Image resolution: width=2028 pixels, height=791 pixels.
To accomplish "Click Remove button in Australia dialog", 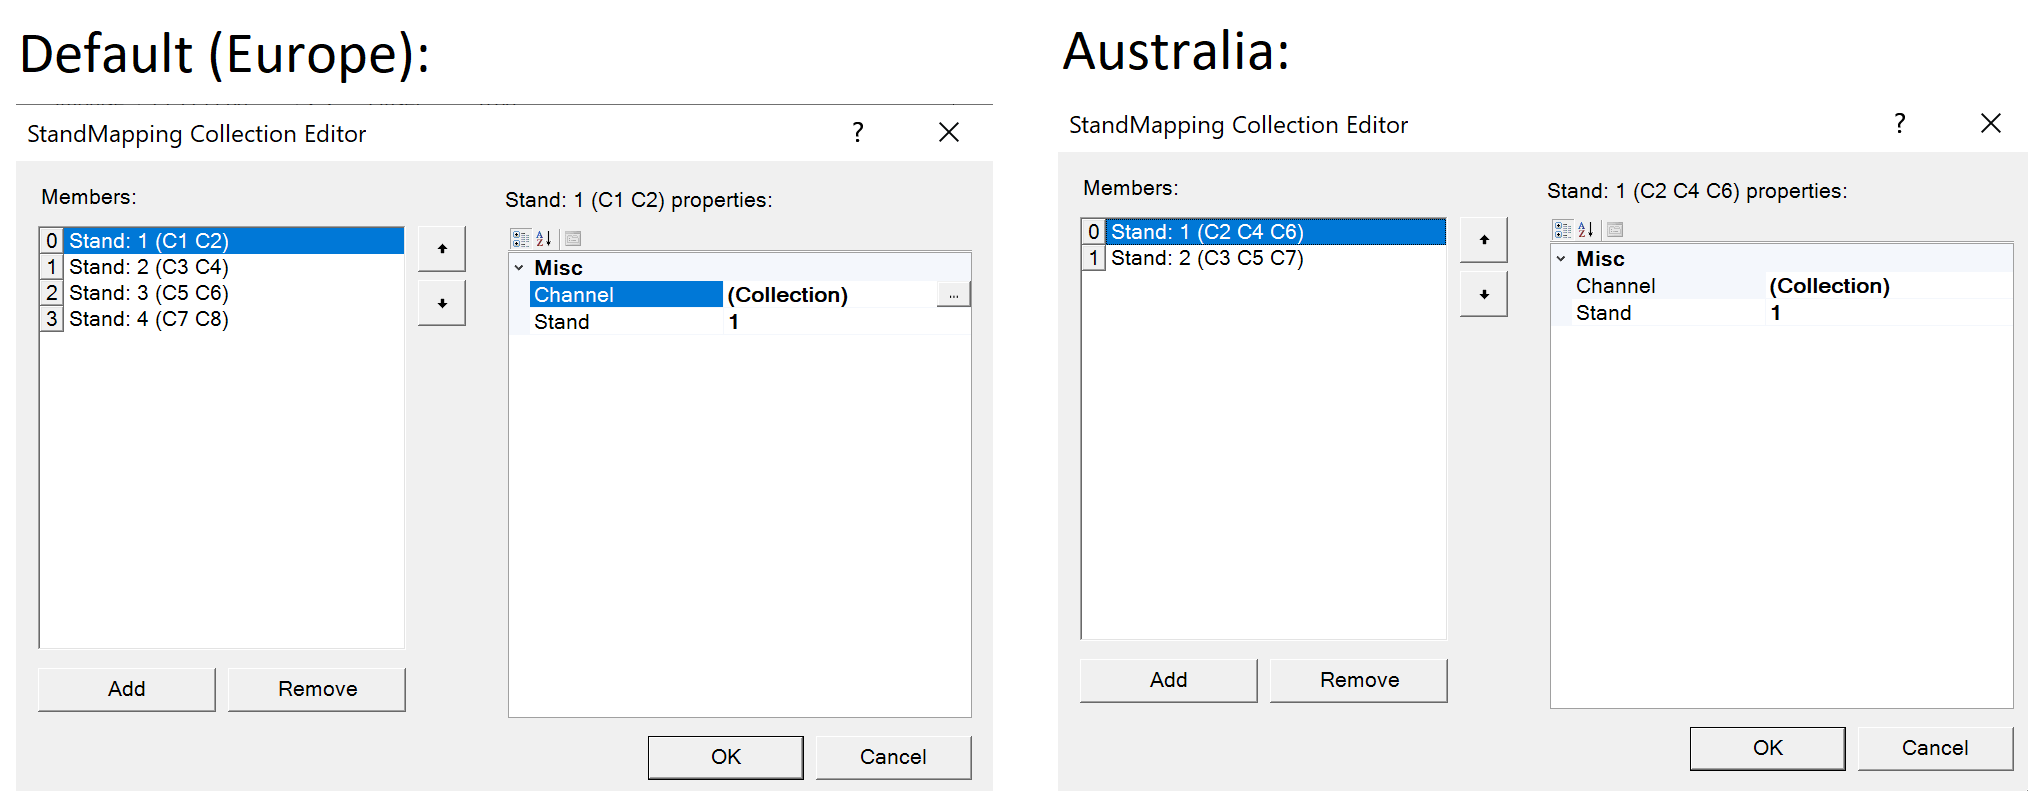I will [x=1359, y=680].
